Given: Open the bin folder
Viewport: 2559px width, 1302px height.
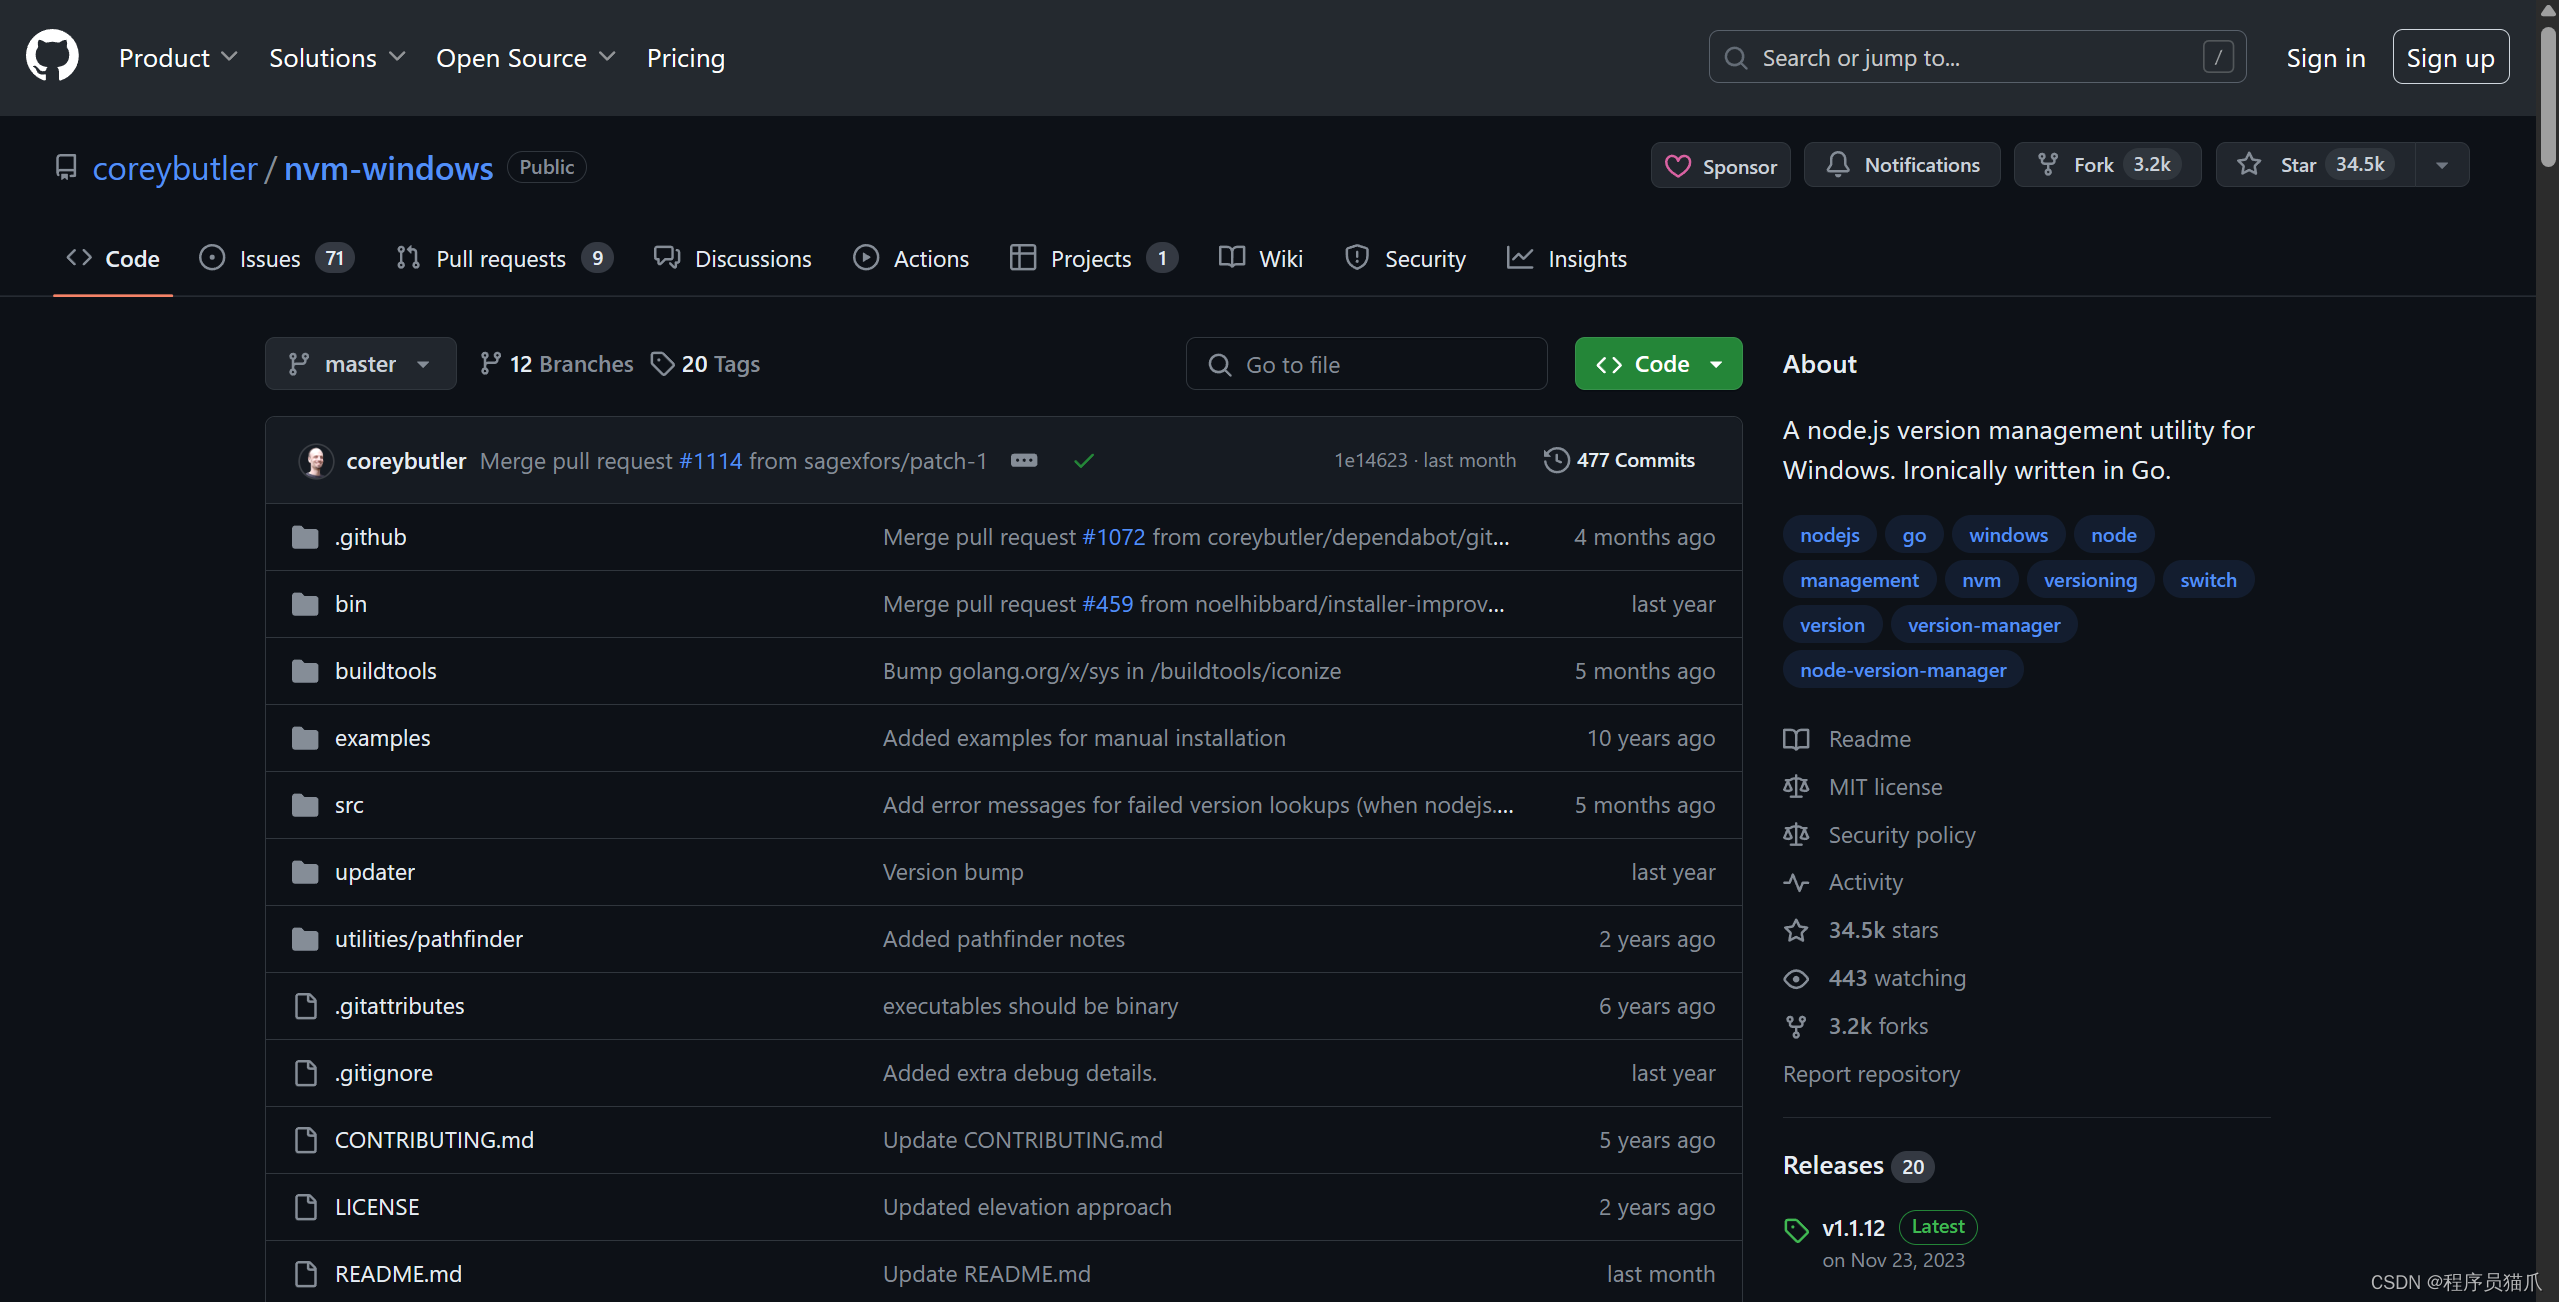Looking at the screenshot, I should [351, 604].
